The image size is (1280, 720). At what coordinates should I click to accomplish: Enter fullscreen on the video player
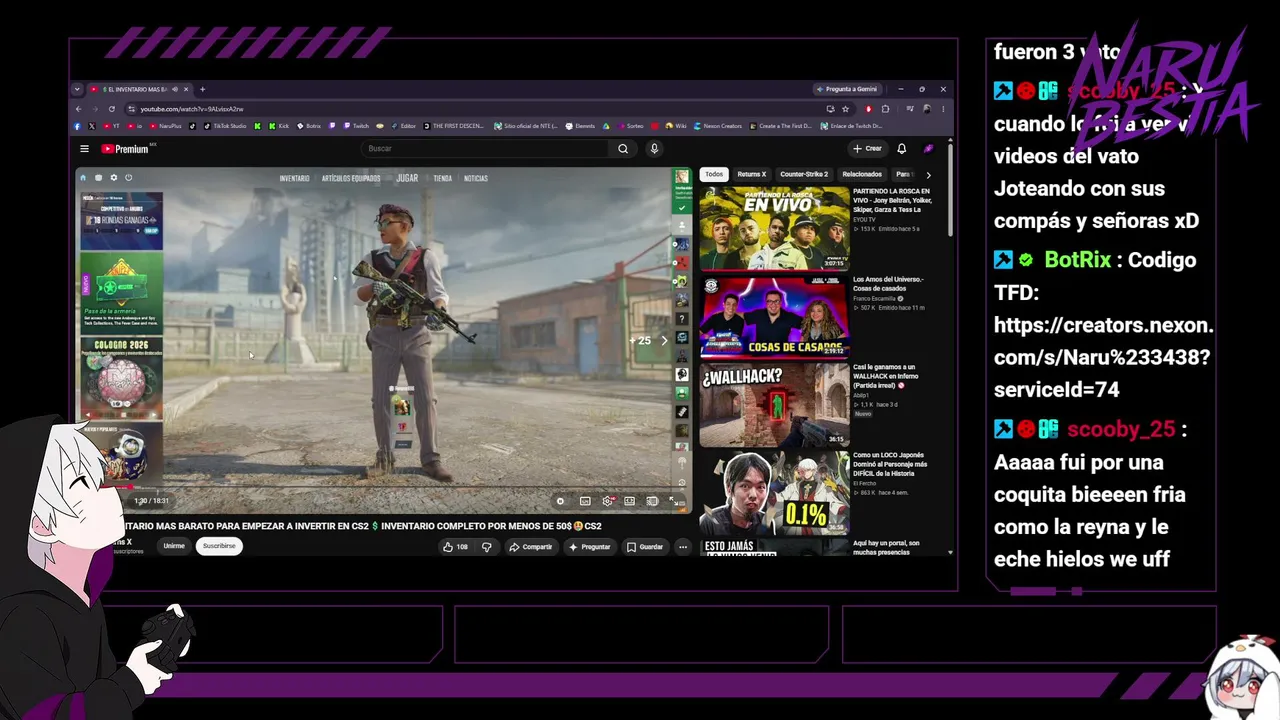point(674,501)
